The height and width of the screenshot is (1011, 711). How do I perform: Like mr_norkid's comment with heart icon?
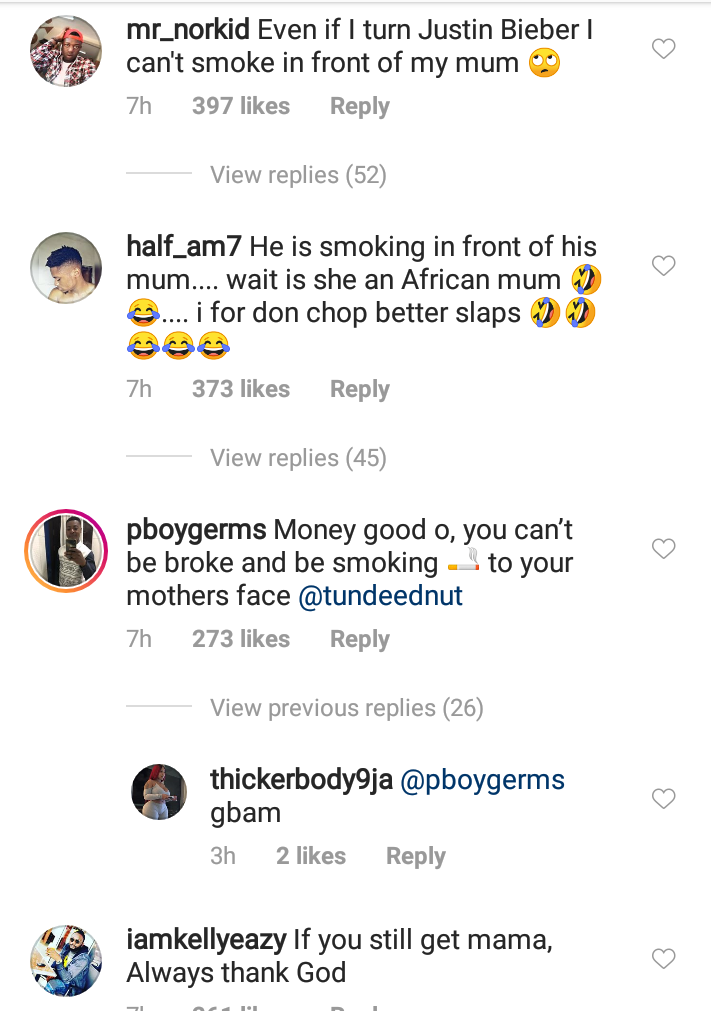tap(663, 49)
